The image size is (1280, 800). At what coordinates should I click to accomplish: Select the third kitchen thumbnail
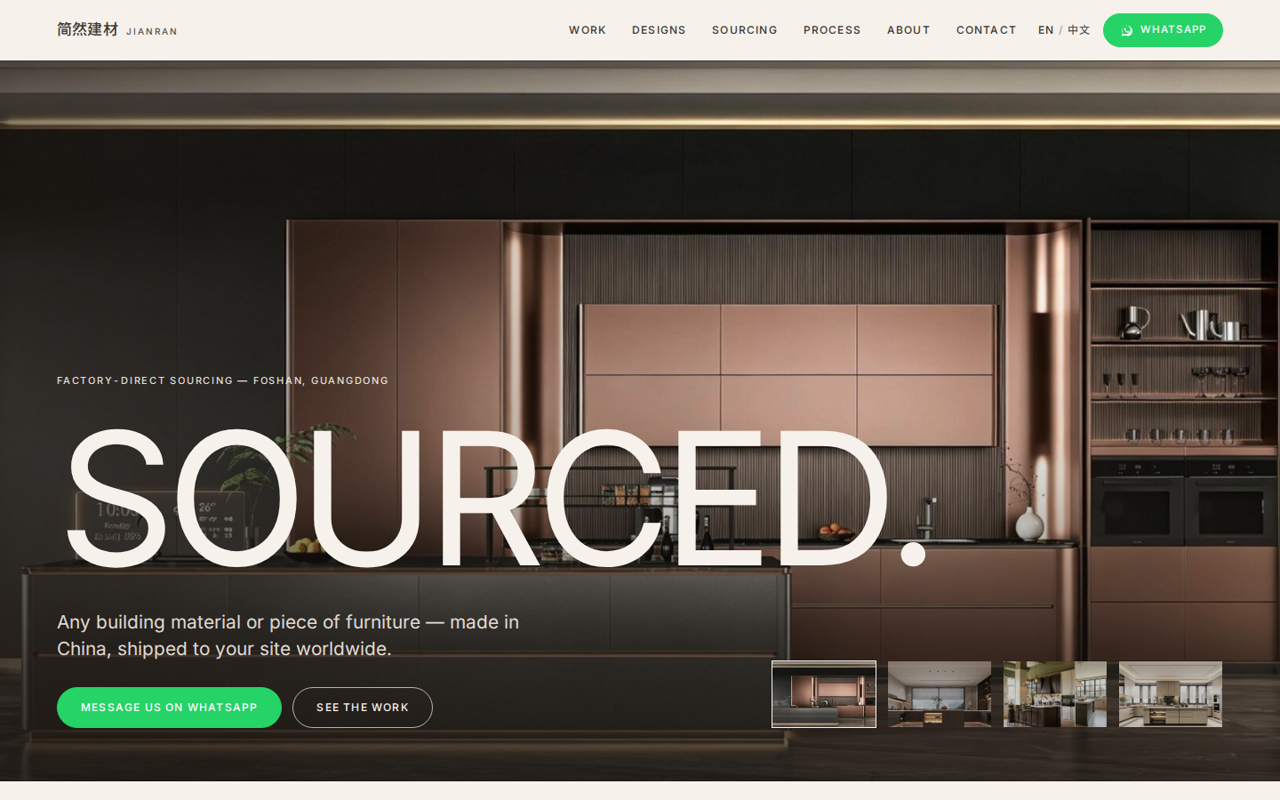(1055, 694)
